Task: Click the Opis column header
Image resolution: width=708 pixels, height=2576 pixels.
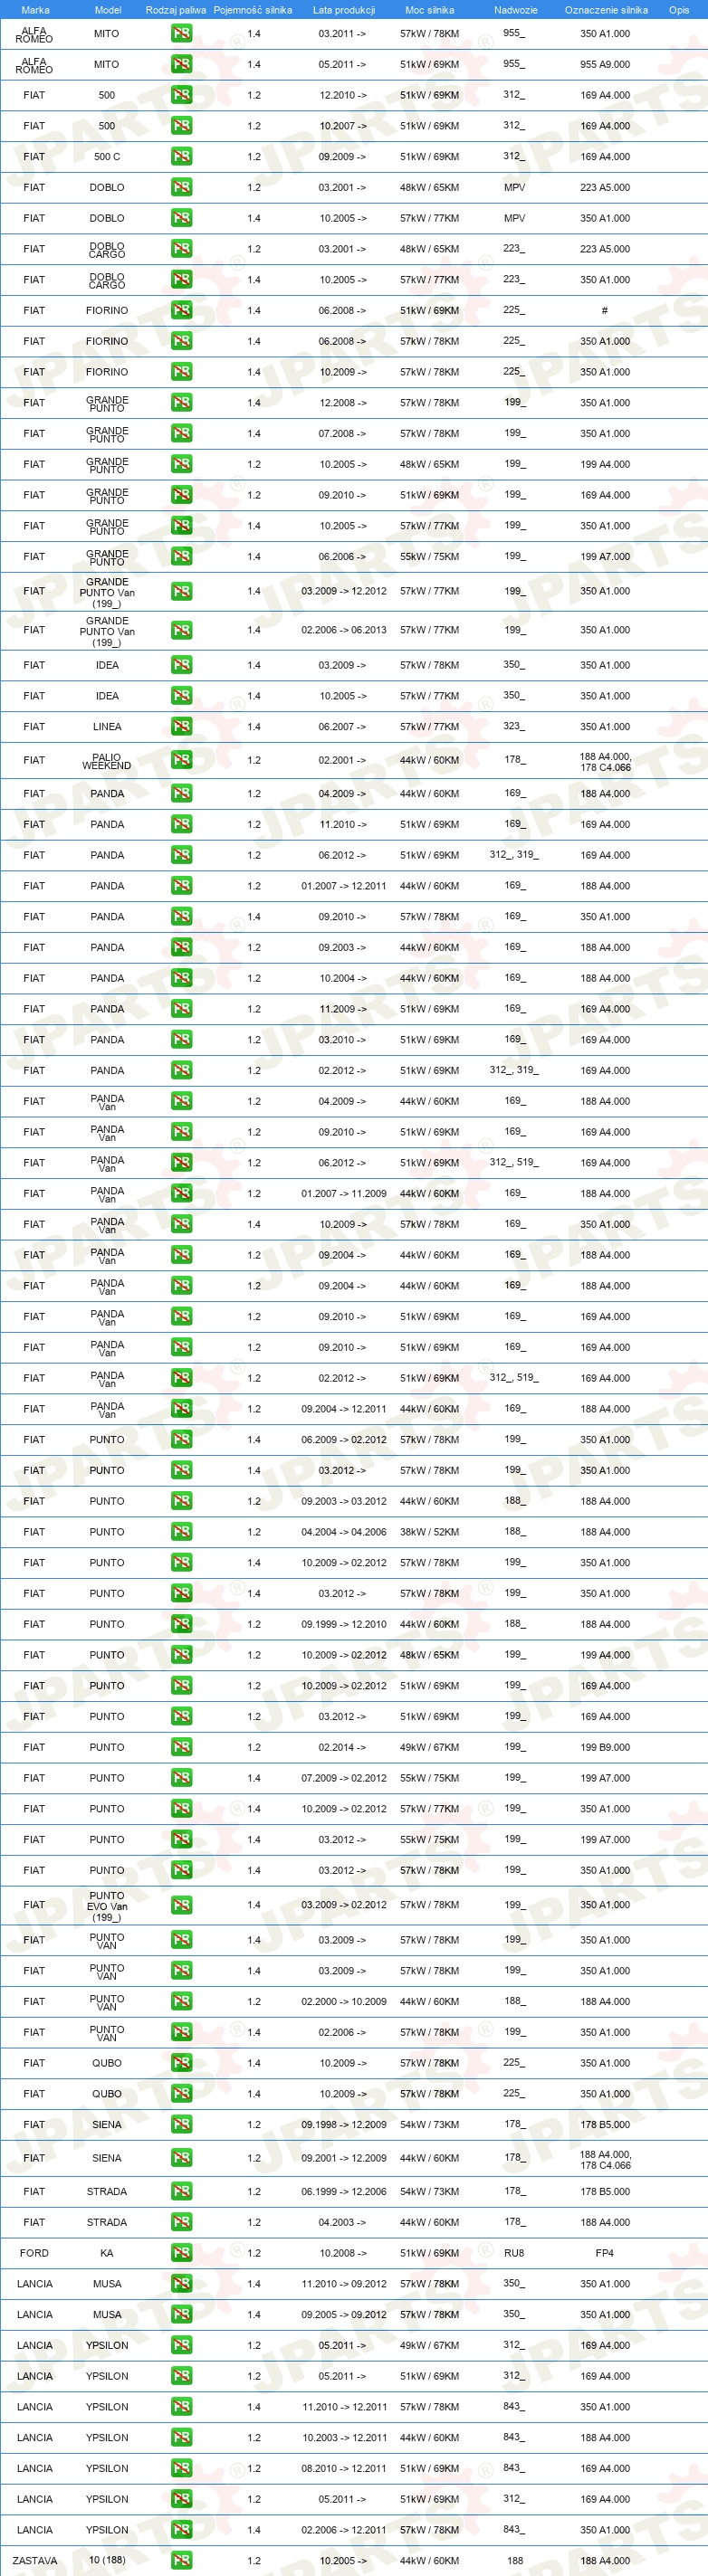Action: pyautogui.click(x=679, y=10)
